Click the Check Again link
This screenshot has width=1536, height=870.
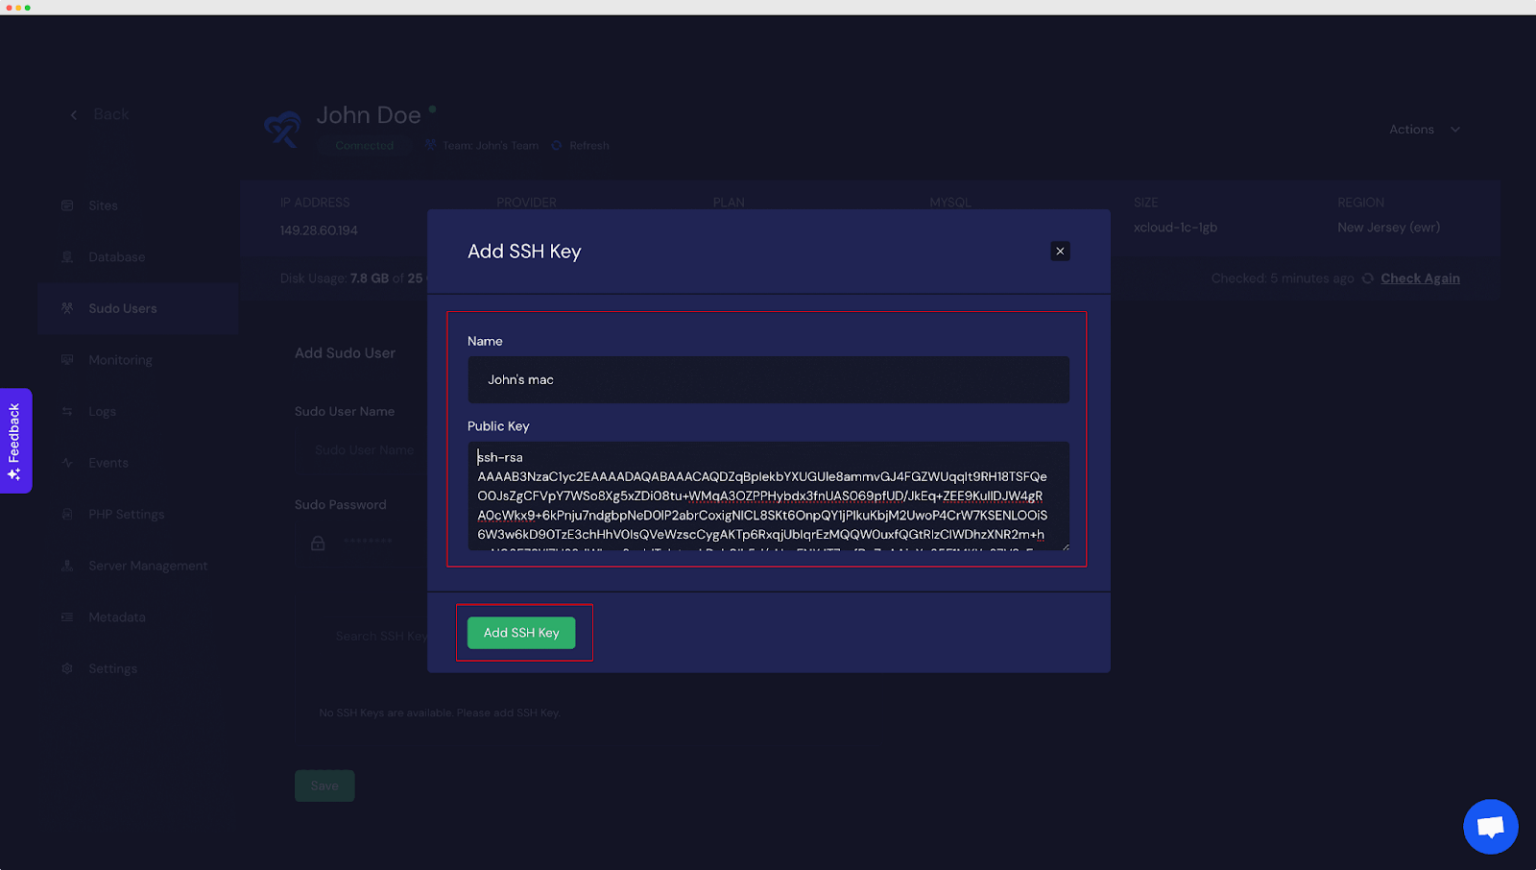click(x=1420, y=278)
